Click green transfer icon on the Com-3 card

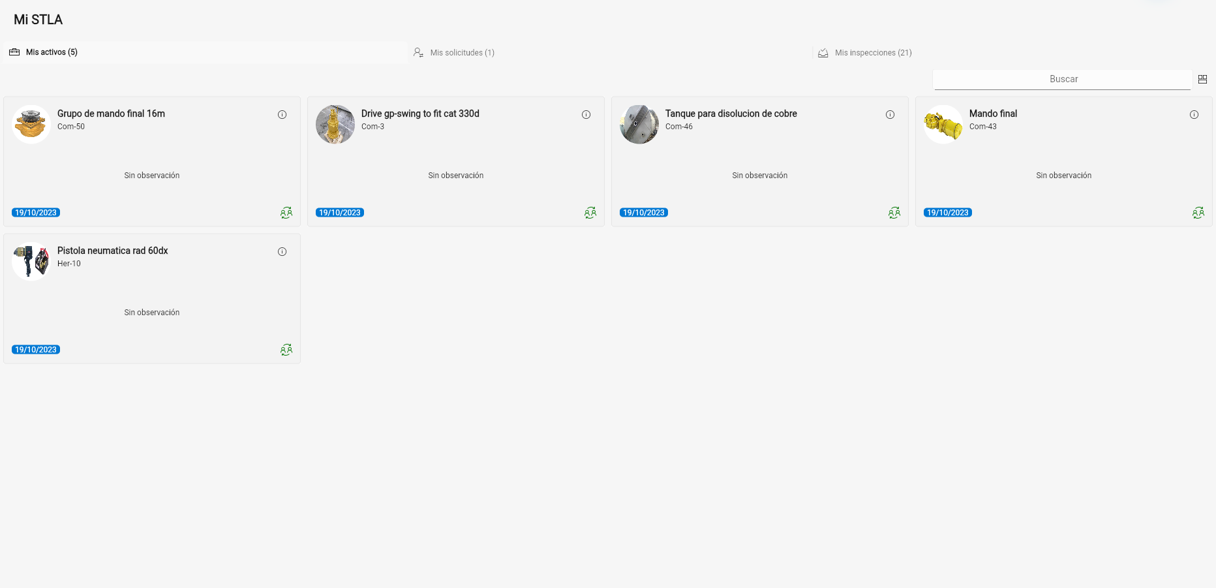590,213
